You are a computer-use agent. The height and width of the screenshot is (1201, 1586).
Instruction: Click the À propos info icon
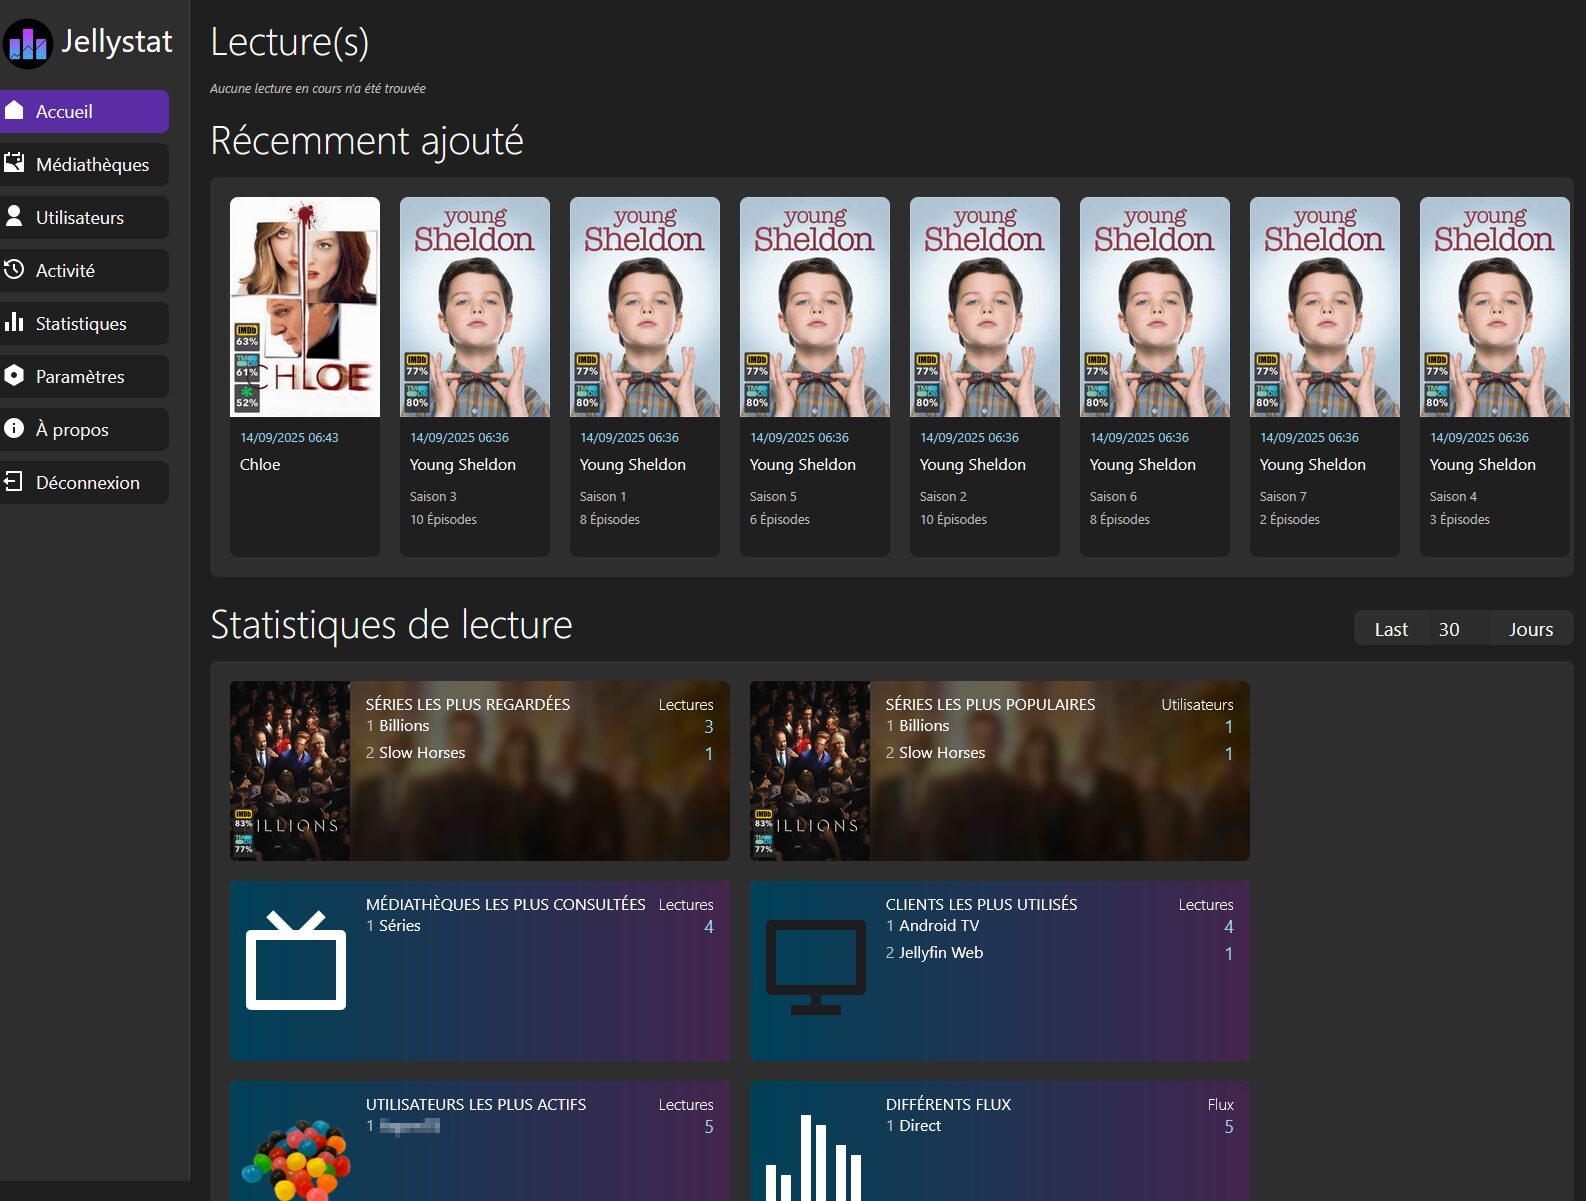coord(14,428)
